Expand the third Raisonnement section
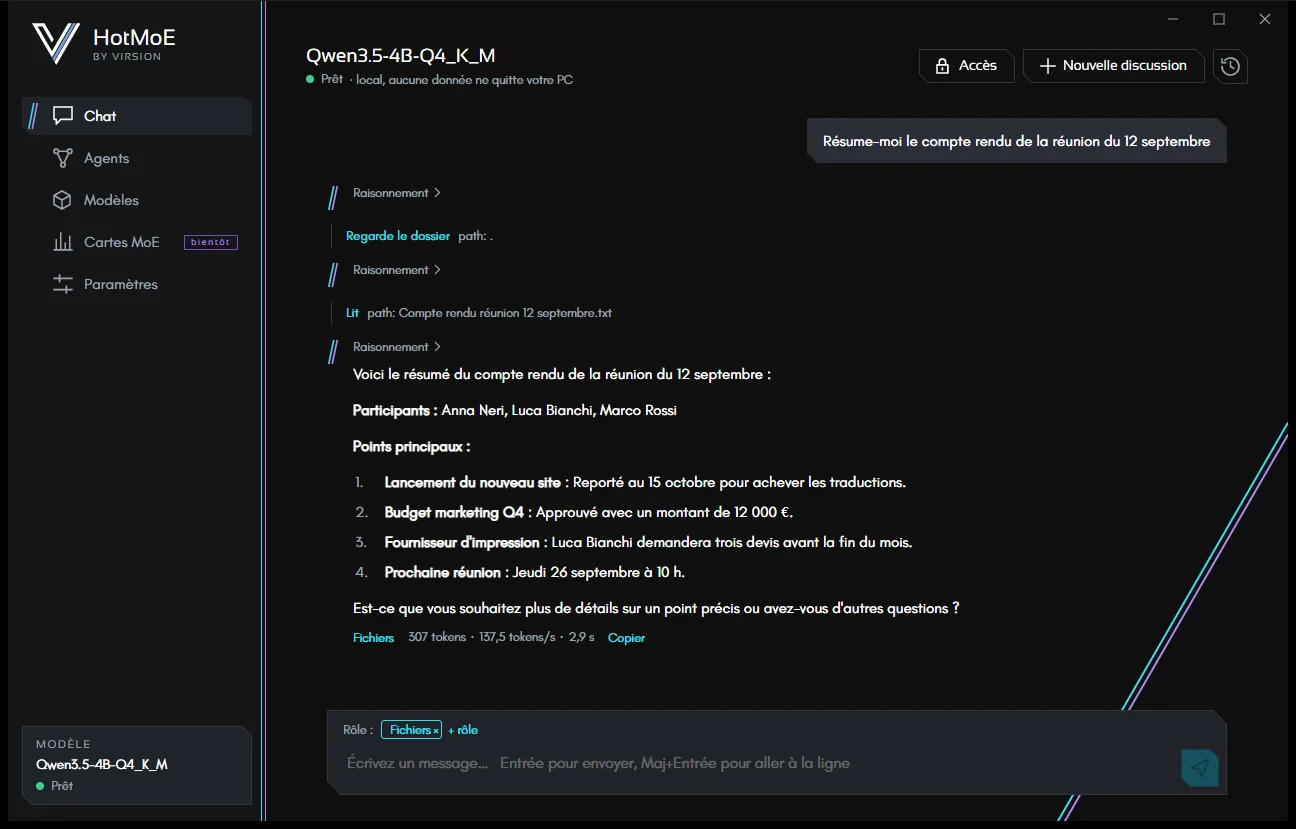Image resolution: width=1296 pixels, height=829 pixels. [x=397, y=347]
